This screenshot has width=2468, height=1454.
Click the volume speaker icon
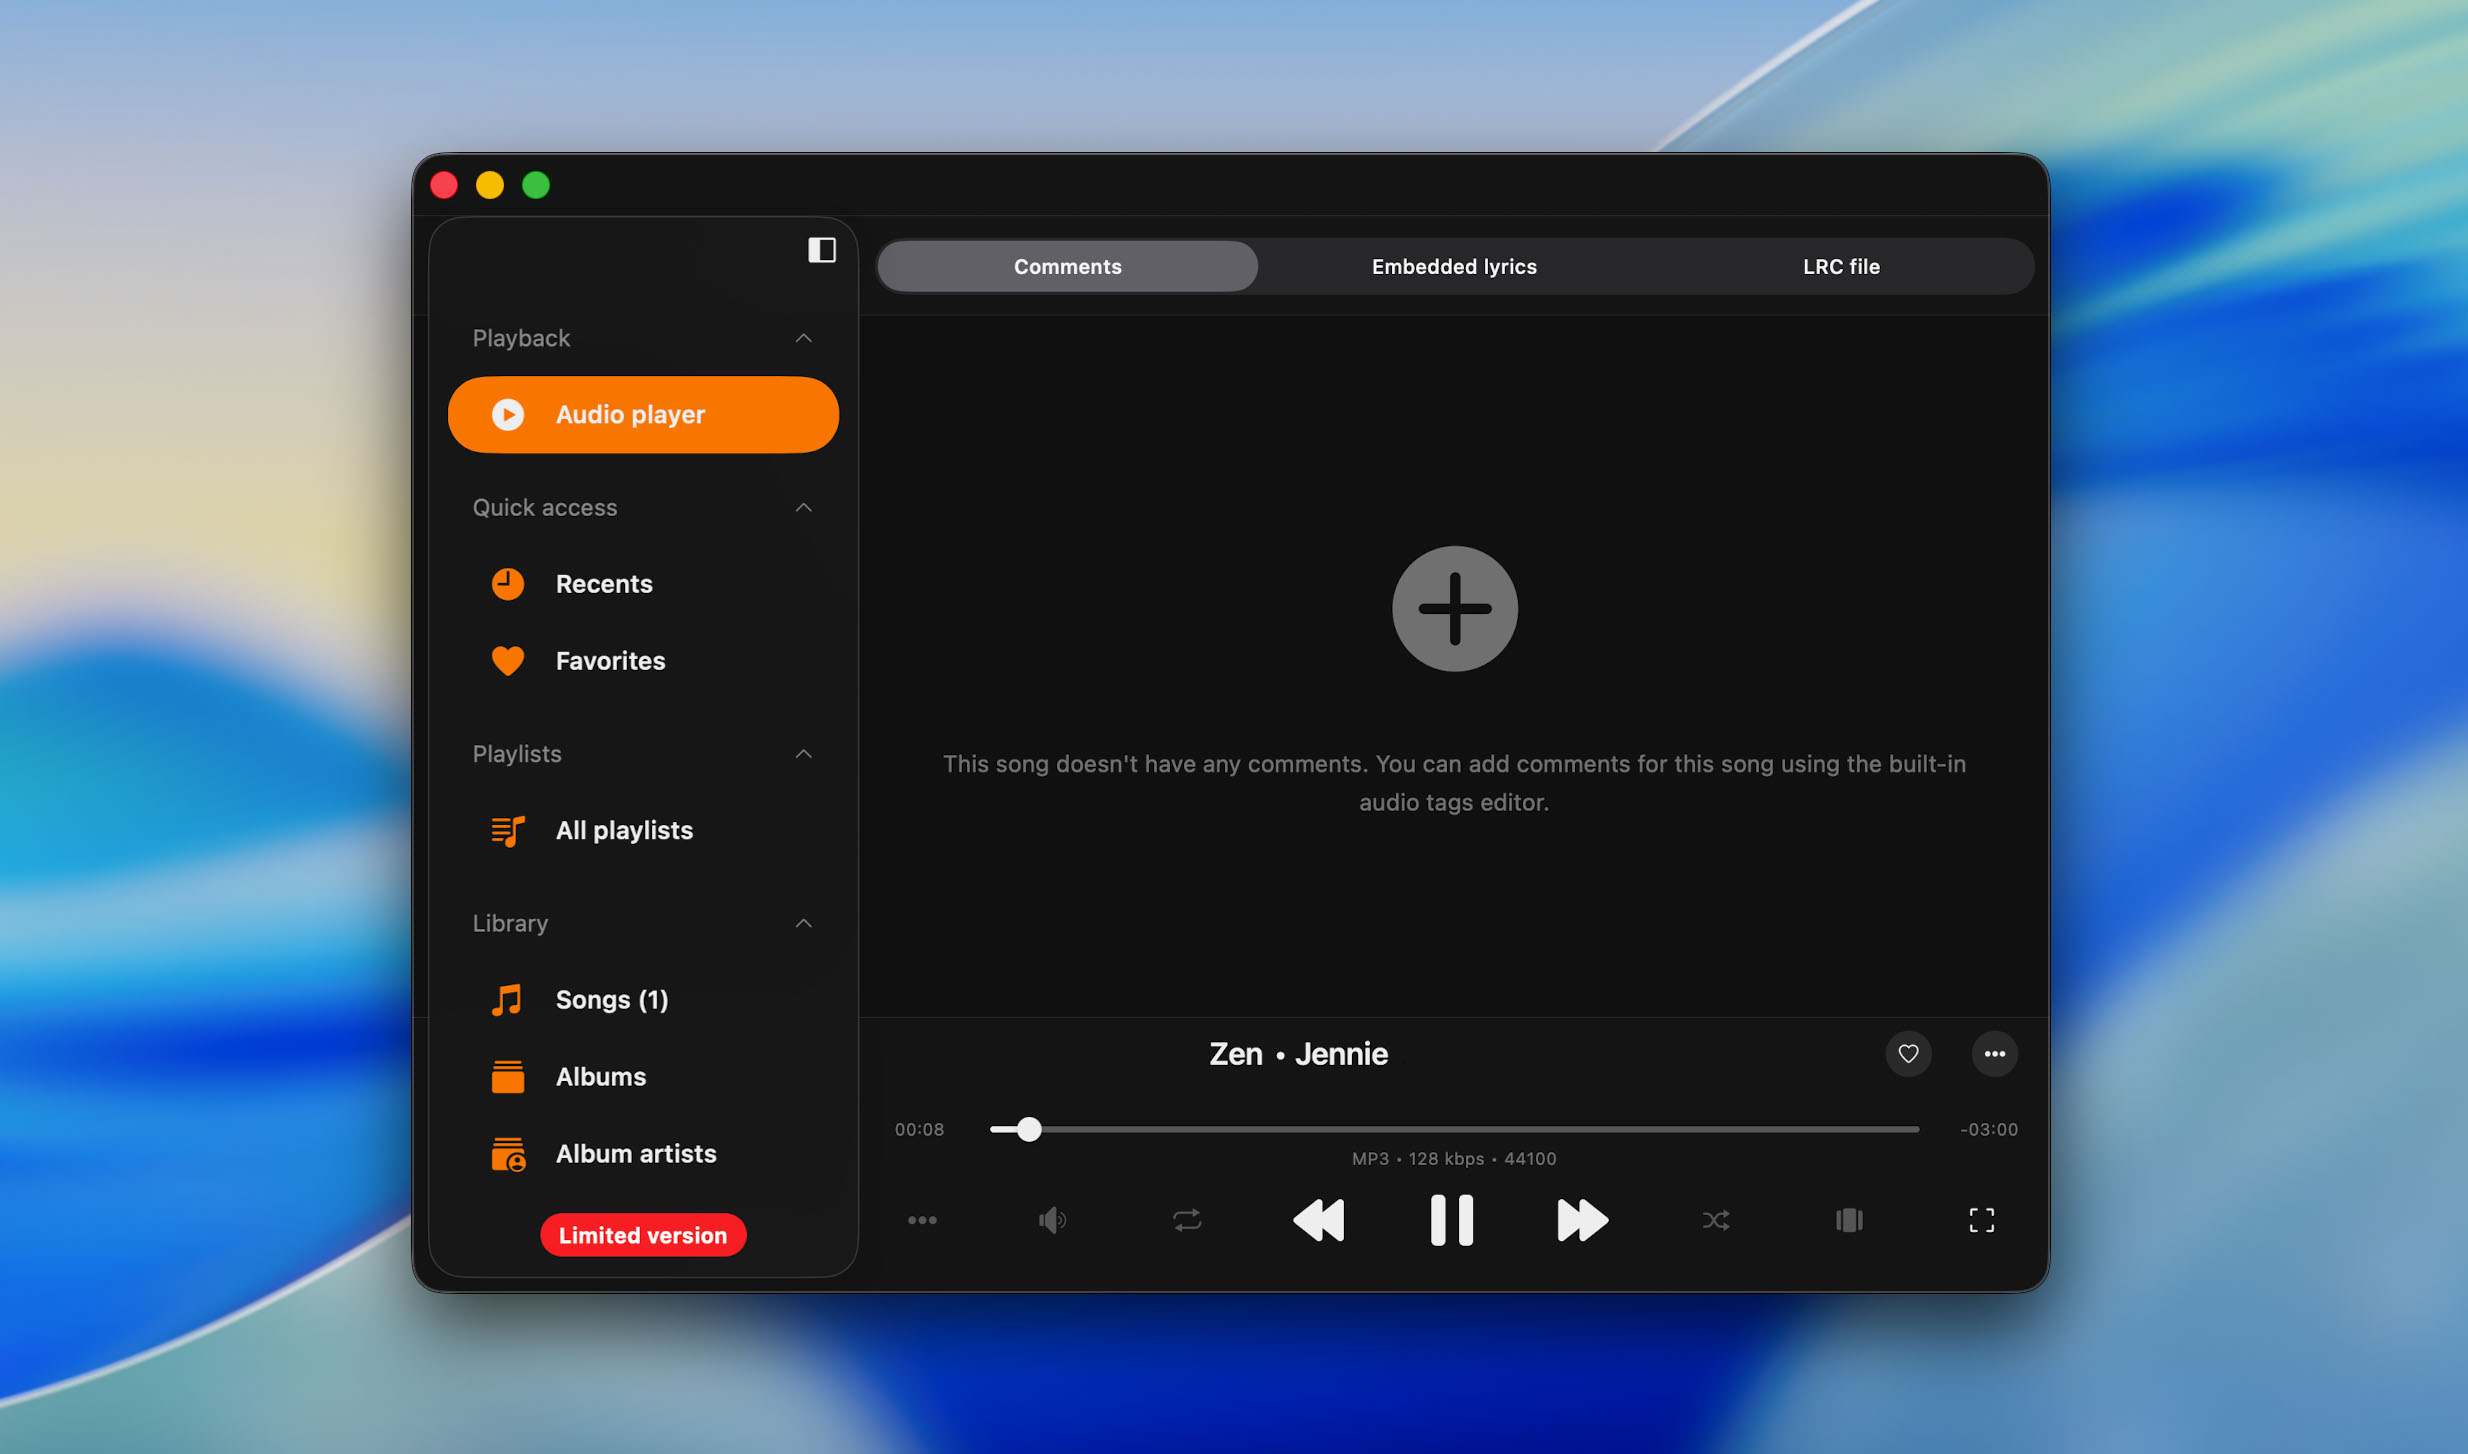(x=1052, y=1219)
